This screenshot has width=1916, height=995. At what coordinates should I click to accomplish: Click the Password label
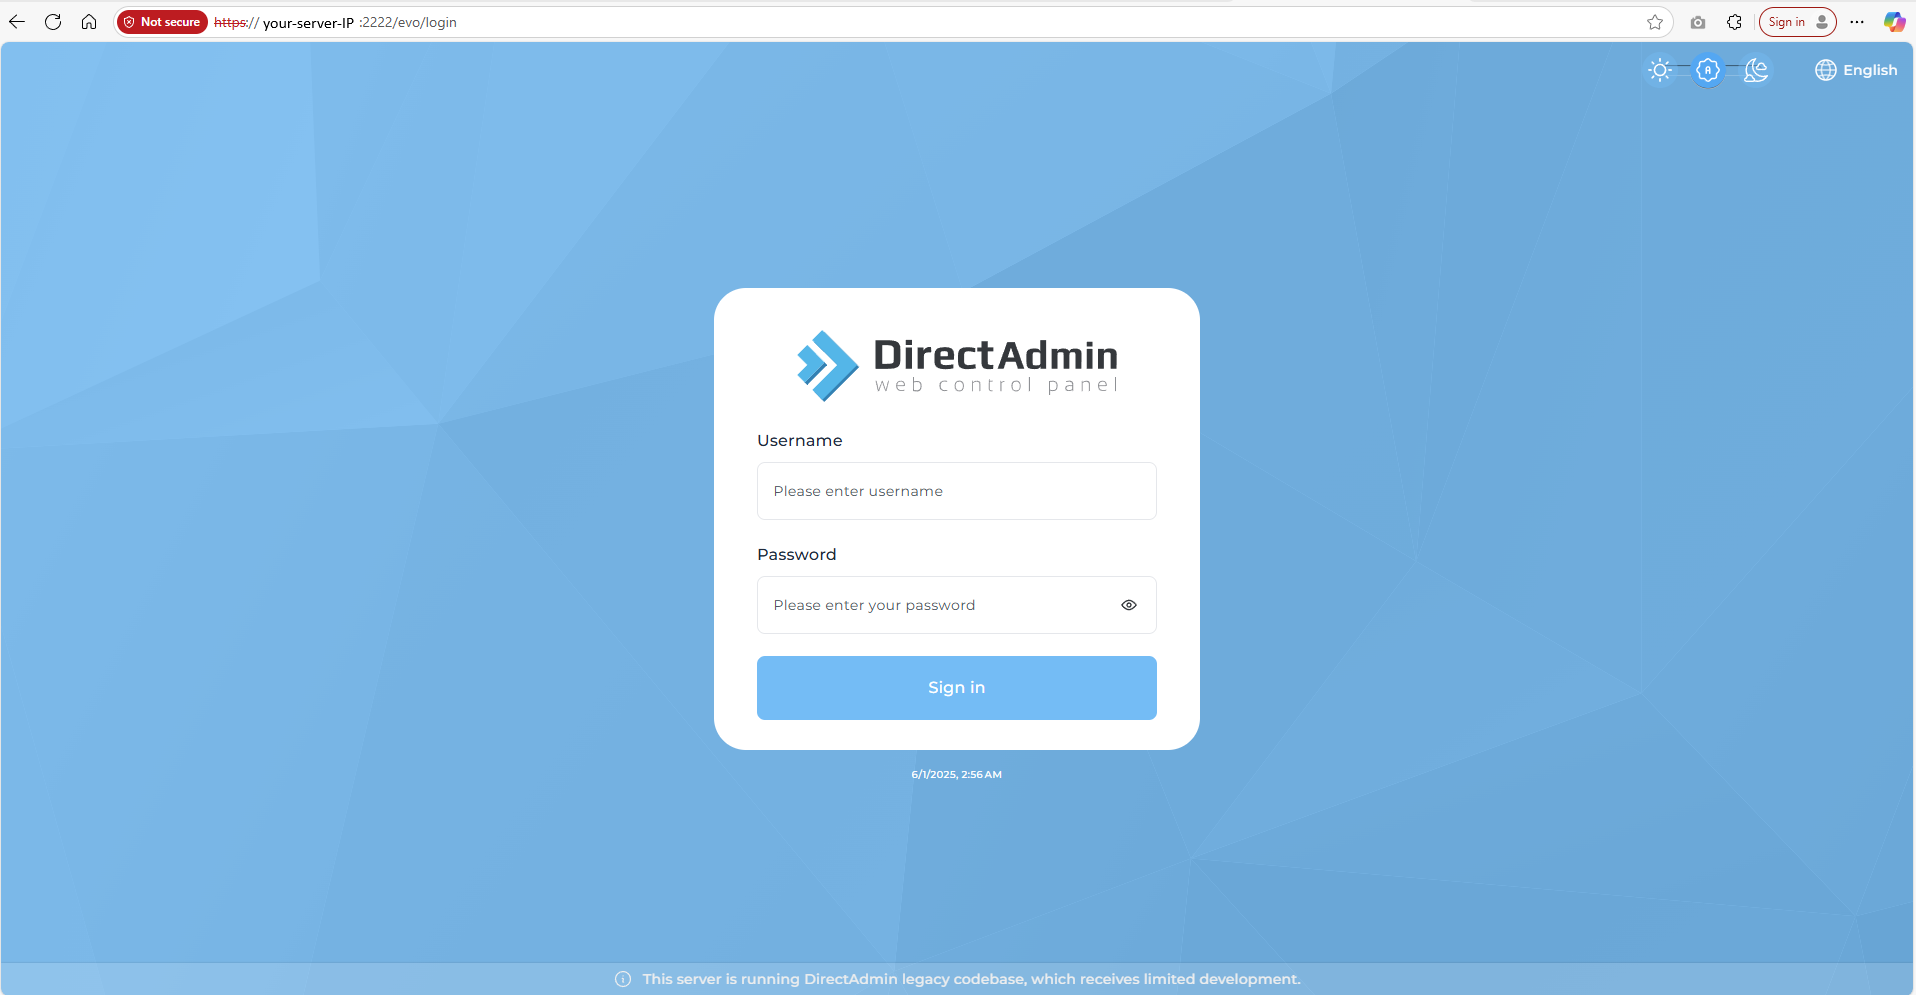coord(797,555)
